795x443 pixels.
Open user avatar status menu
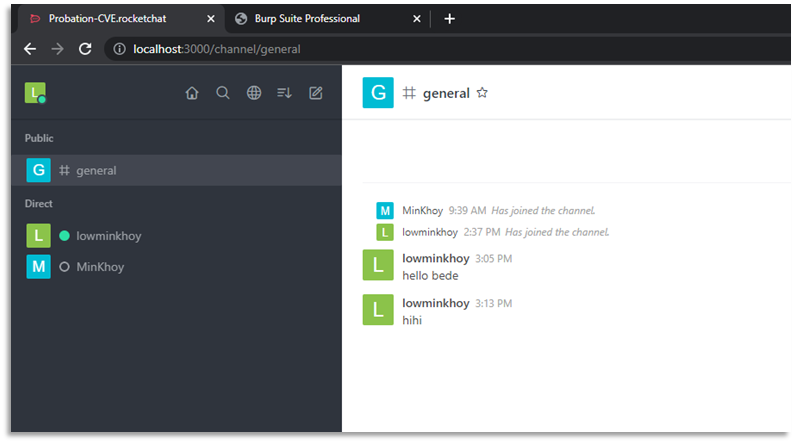(35, 93)
